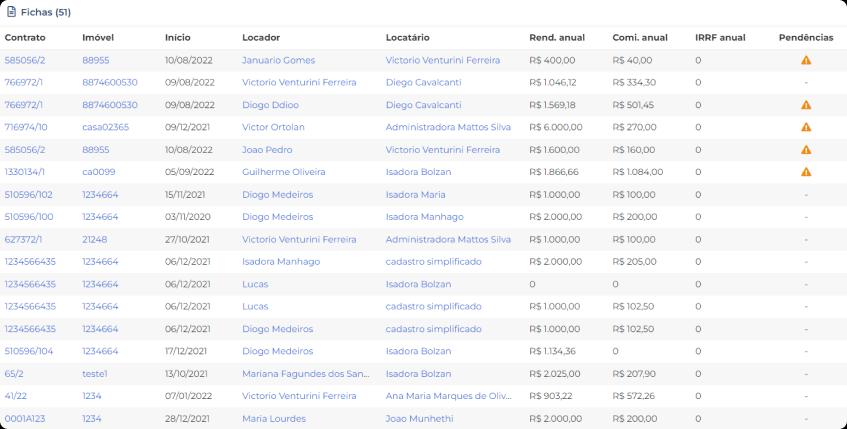The image size is (847, 429).
Task: Open warning icon in Victor Ortolan row
Action: [x=806, y=127]
